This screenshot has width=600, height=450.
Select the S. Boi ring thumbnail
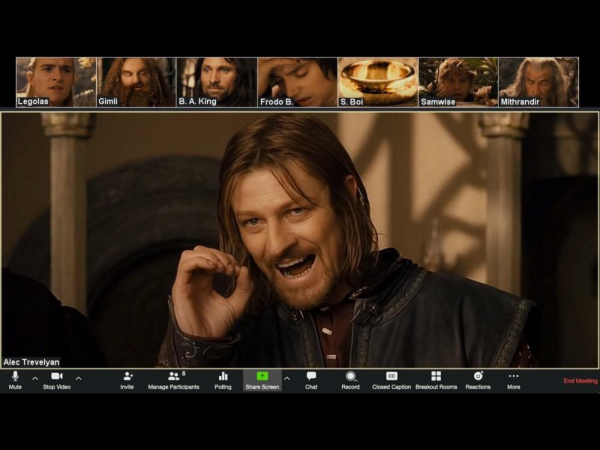(x=377, y=82)
